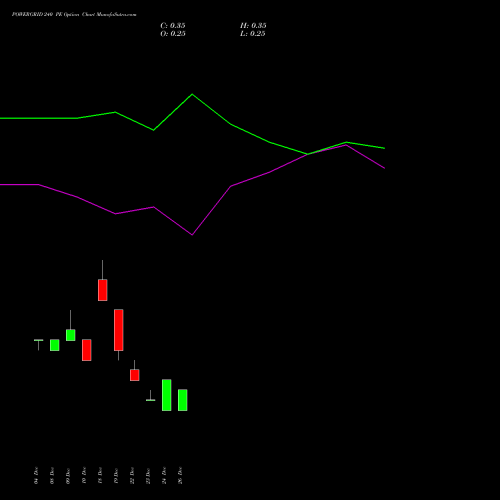The image size is (500, 500).
Task: Select the 23 Dec date label
Action: (148, 476)
